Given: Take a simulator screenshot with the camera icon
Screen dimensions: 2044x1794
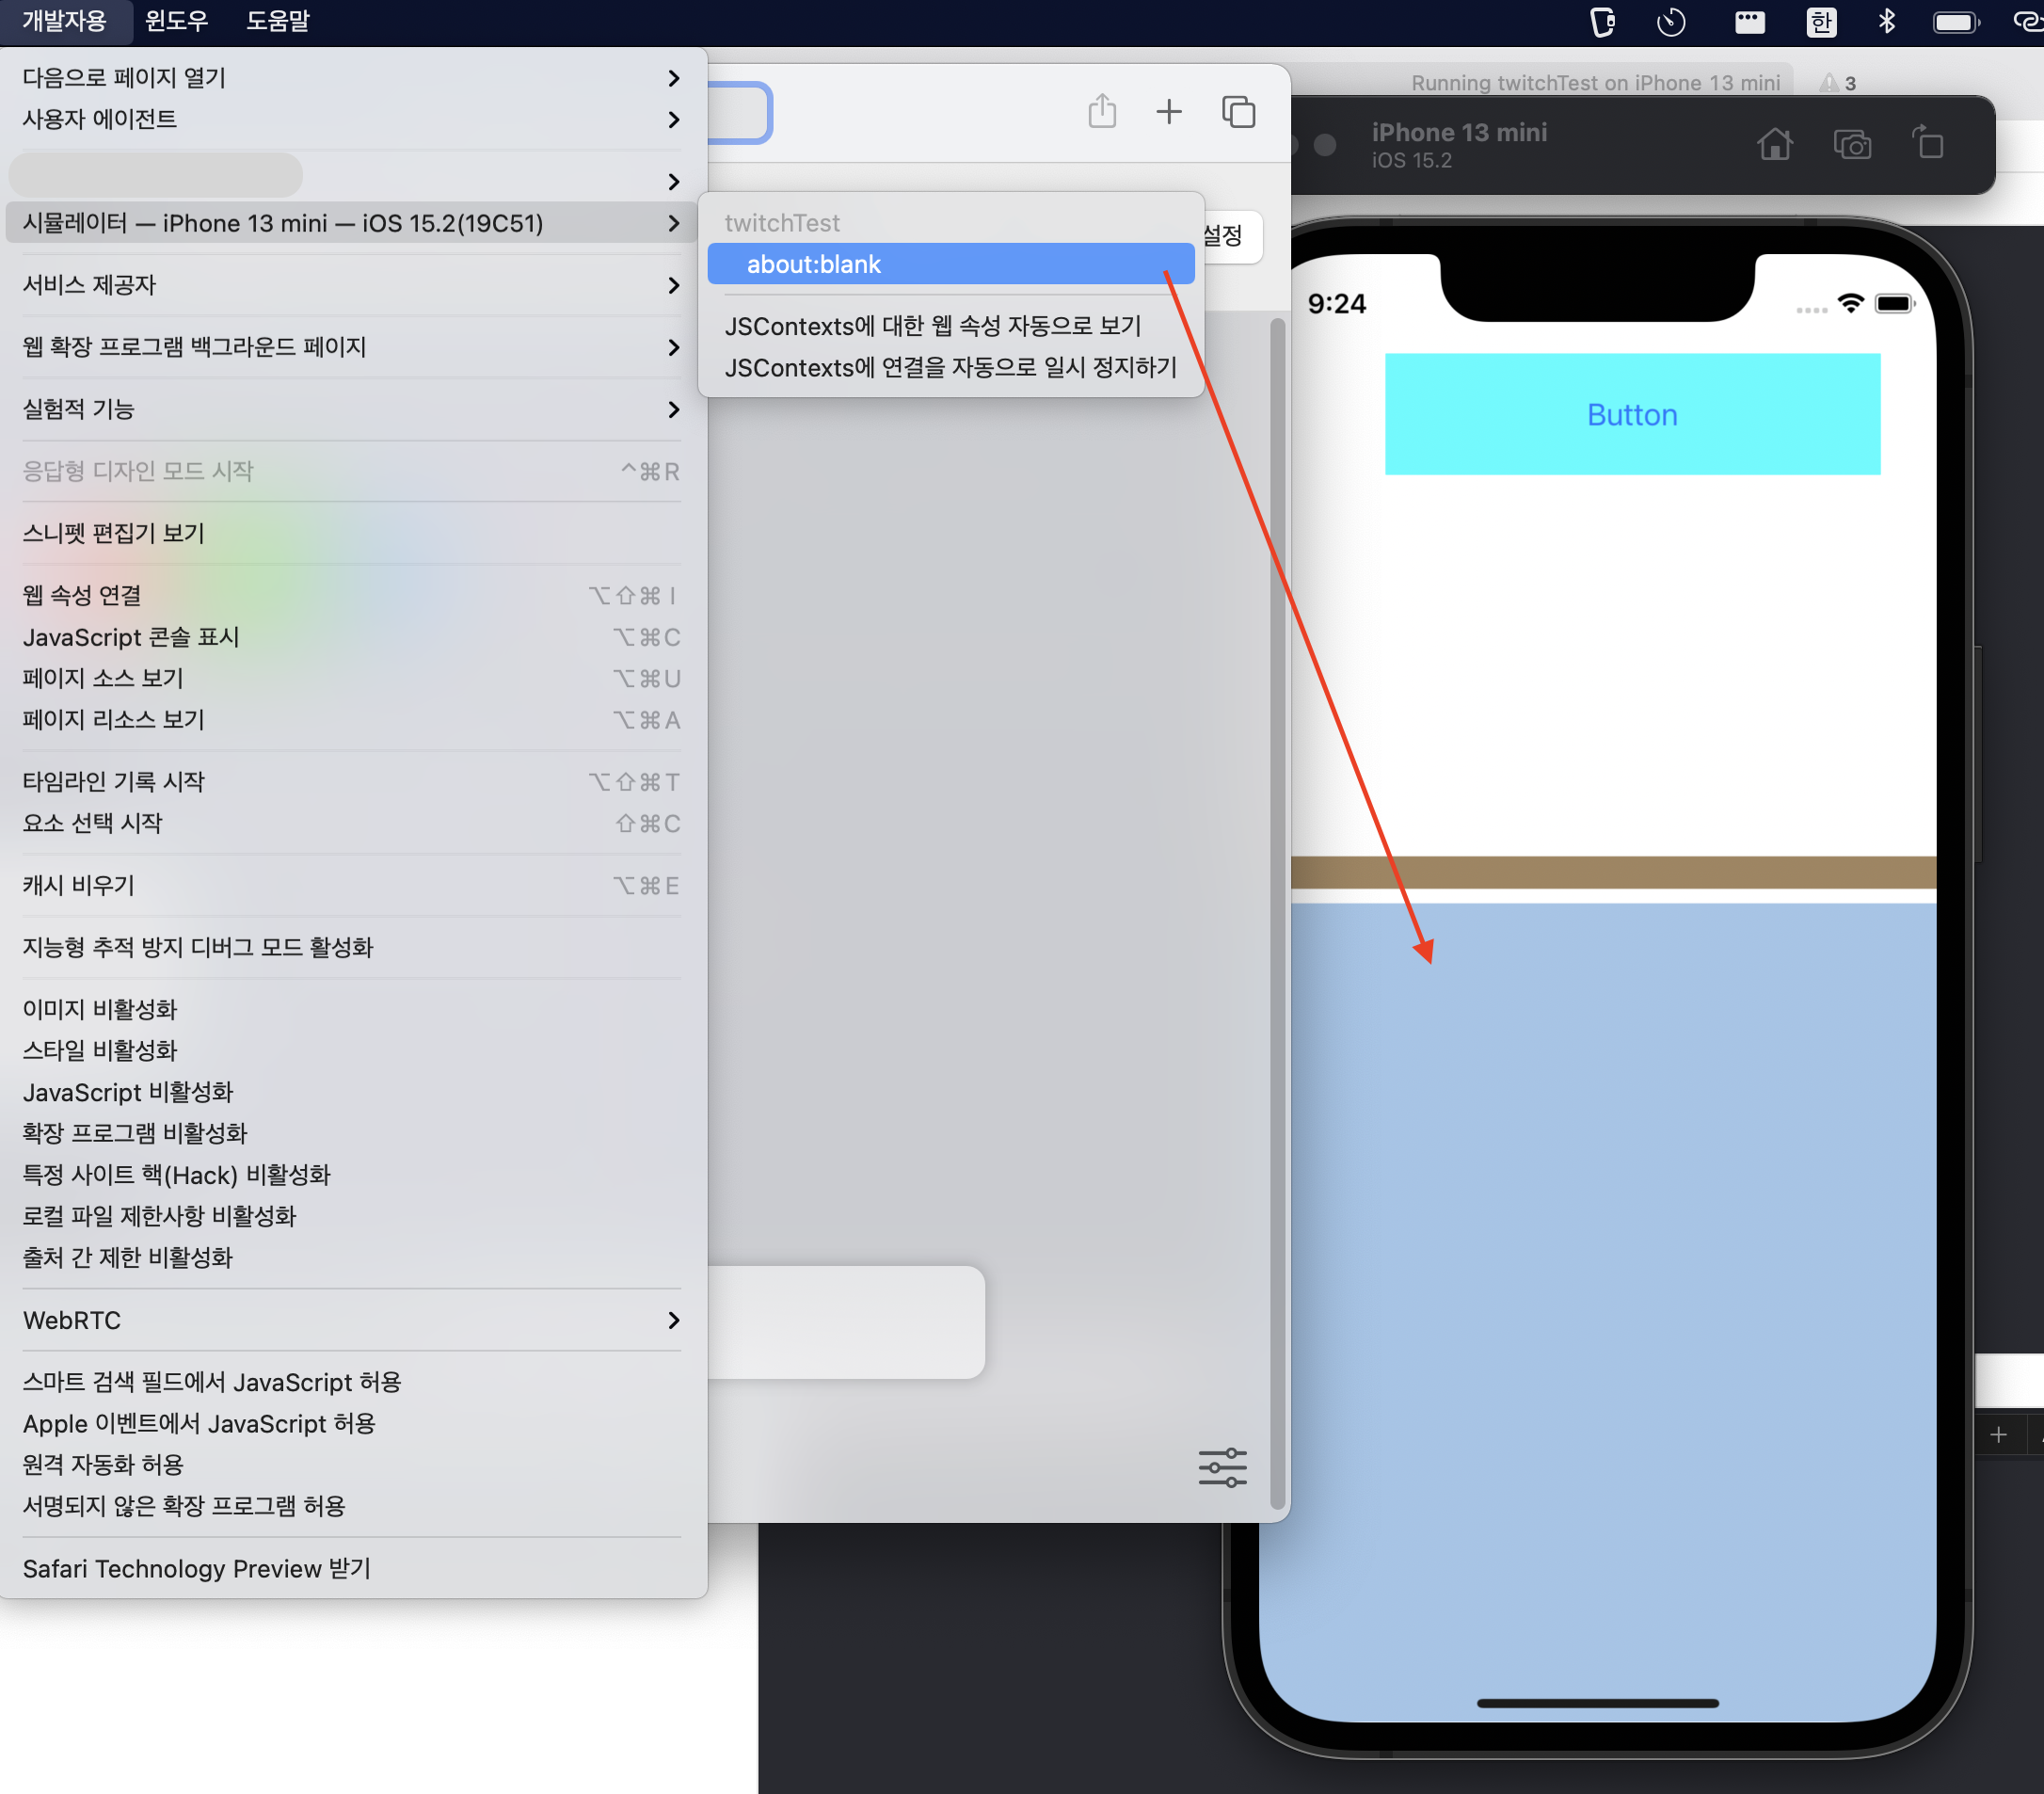Looking at the screenshot, I should tap(1851, 145).
